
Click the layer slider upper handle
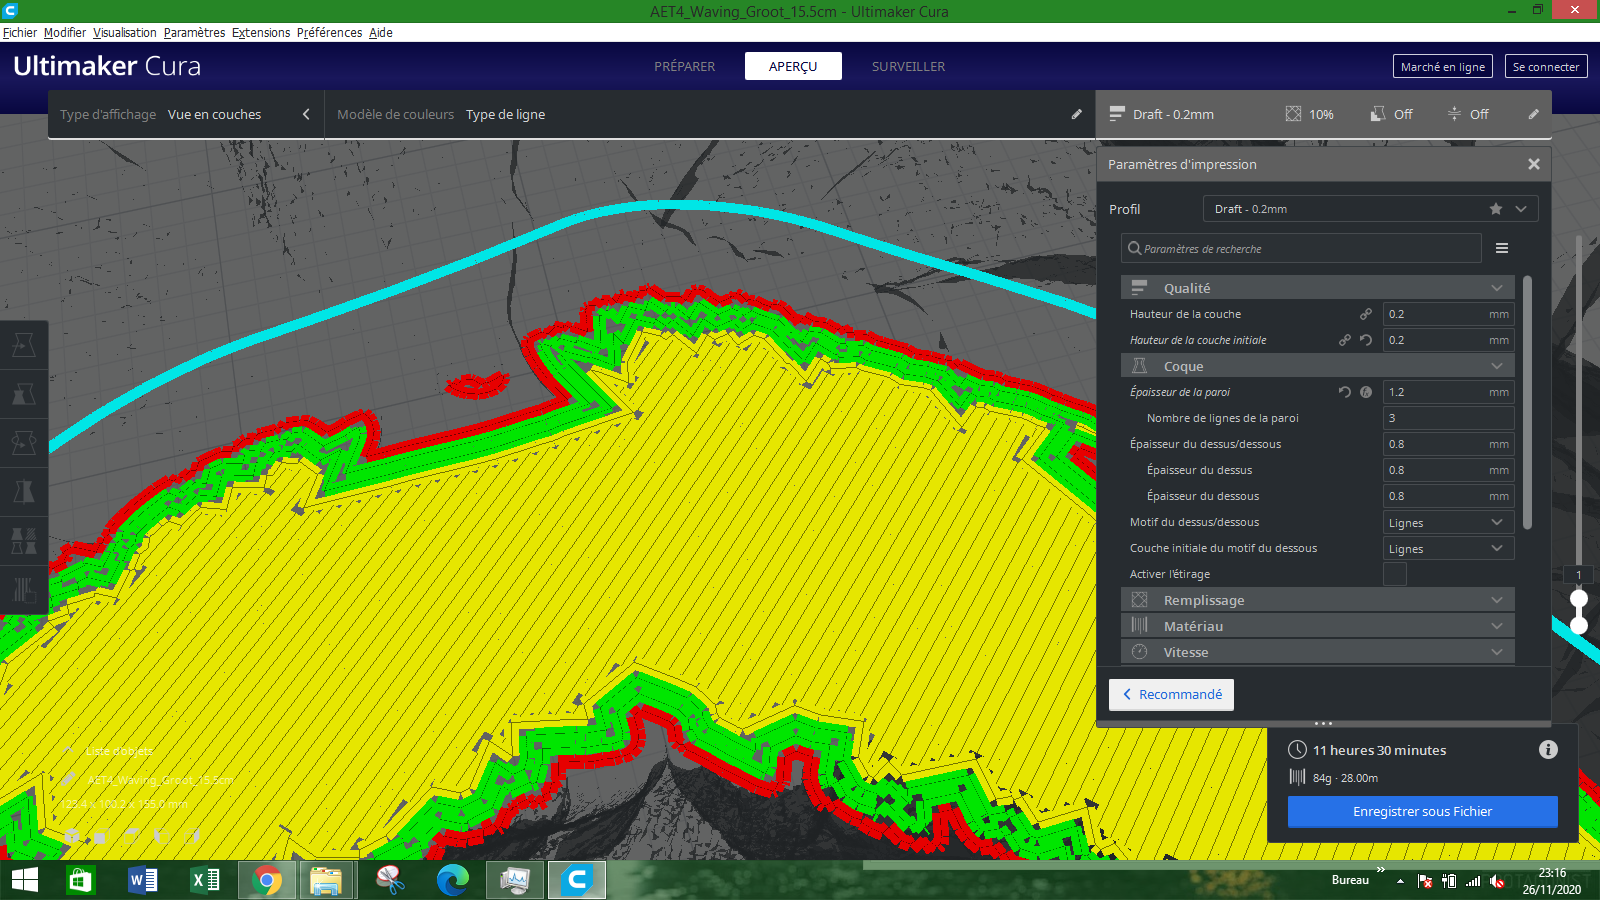pos(1579,599)
